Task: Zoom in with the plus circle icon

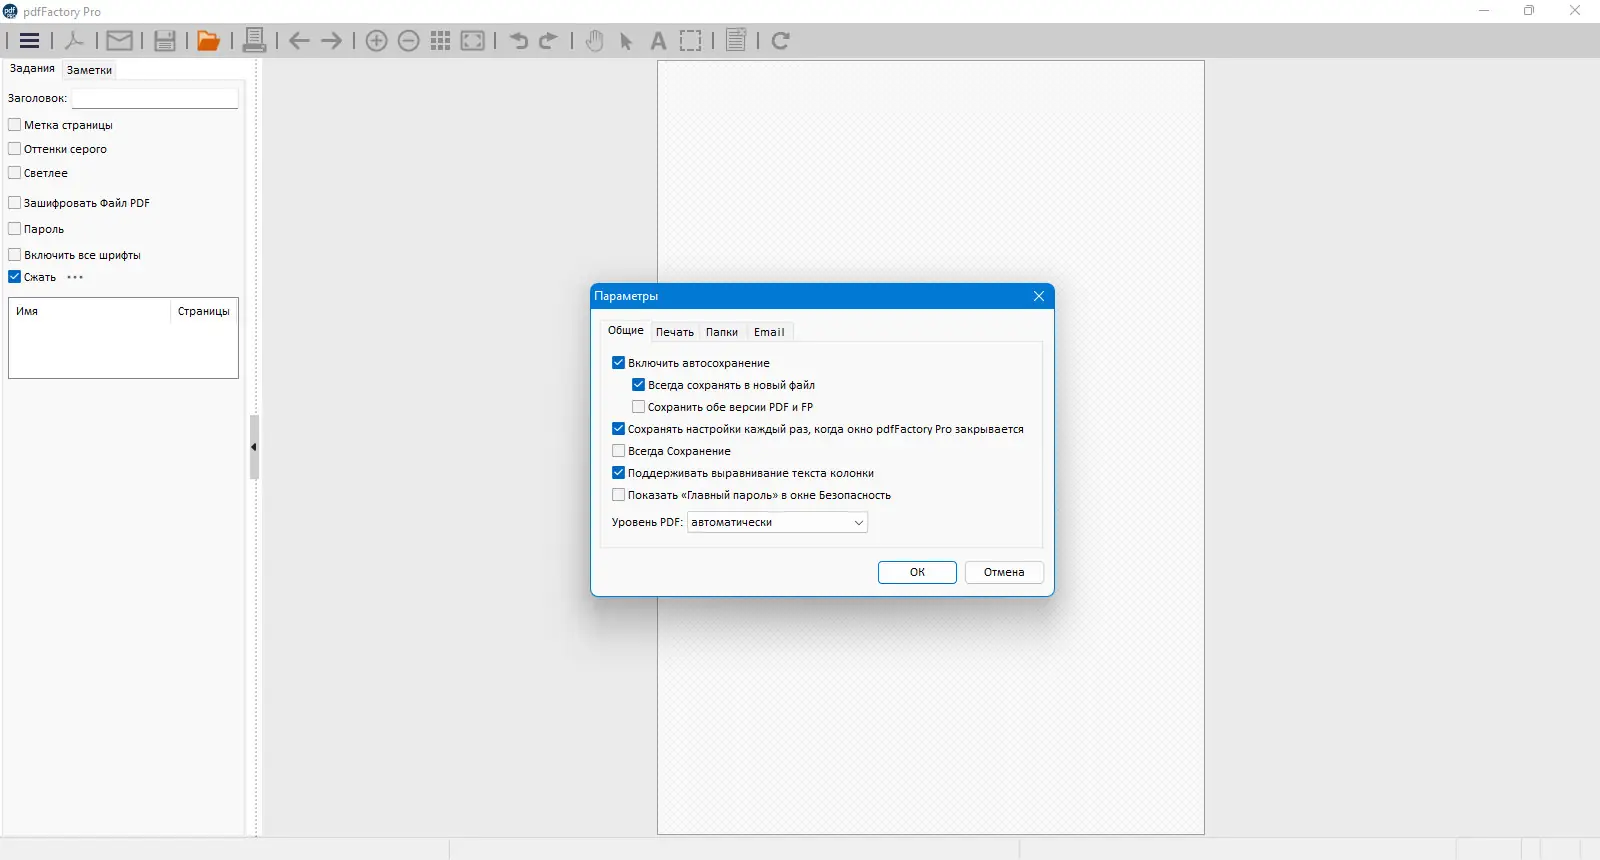Action: click(376, 41)
